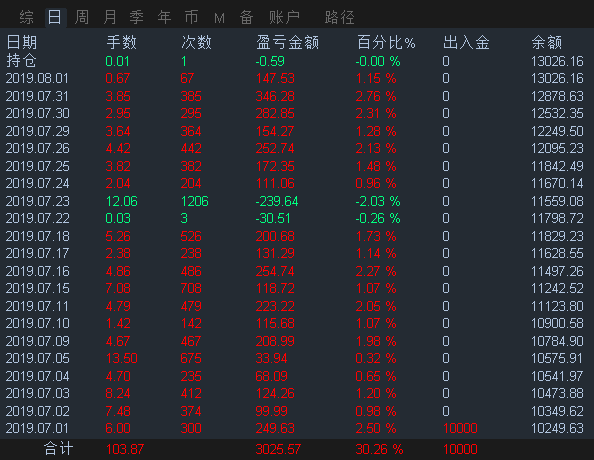Click the 10000 total deposit value
594x460 pixels.
[460, 449]
